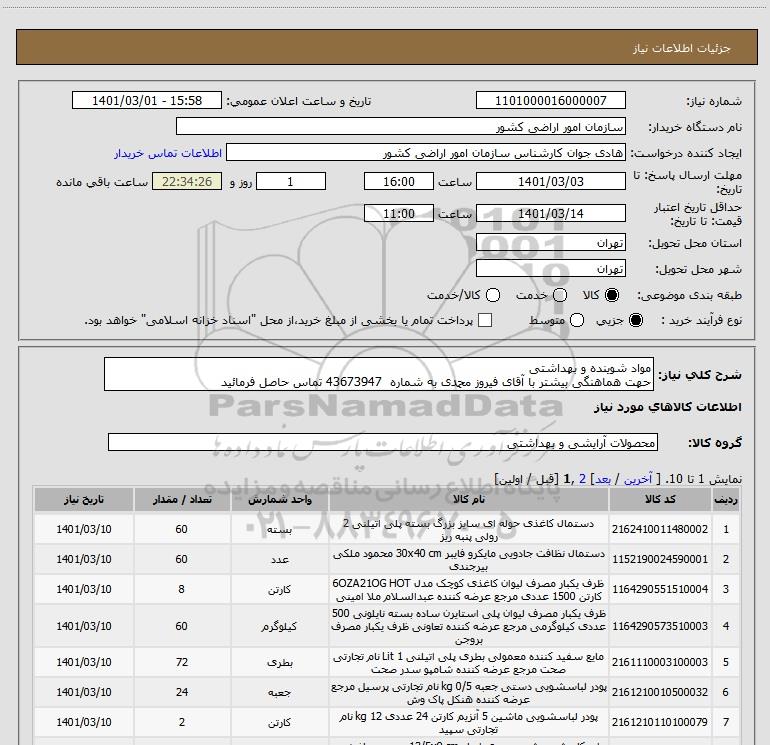Image resolution: width=770 pixels, height=745 pixels.
Task: Open اطلاعات تماس خریدار link
Action: pyautogui.click(x=168, y=153)
